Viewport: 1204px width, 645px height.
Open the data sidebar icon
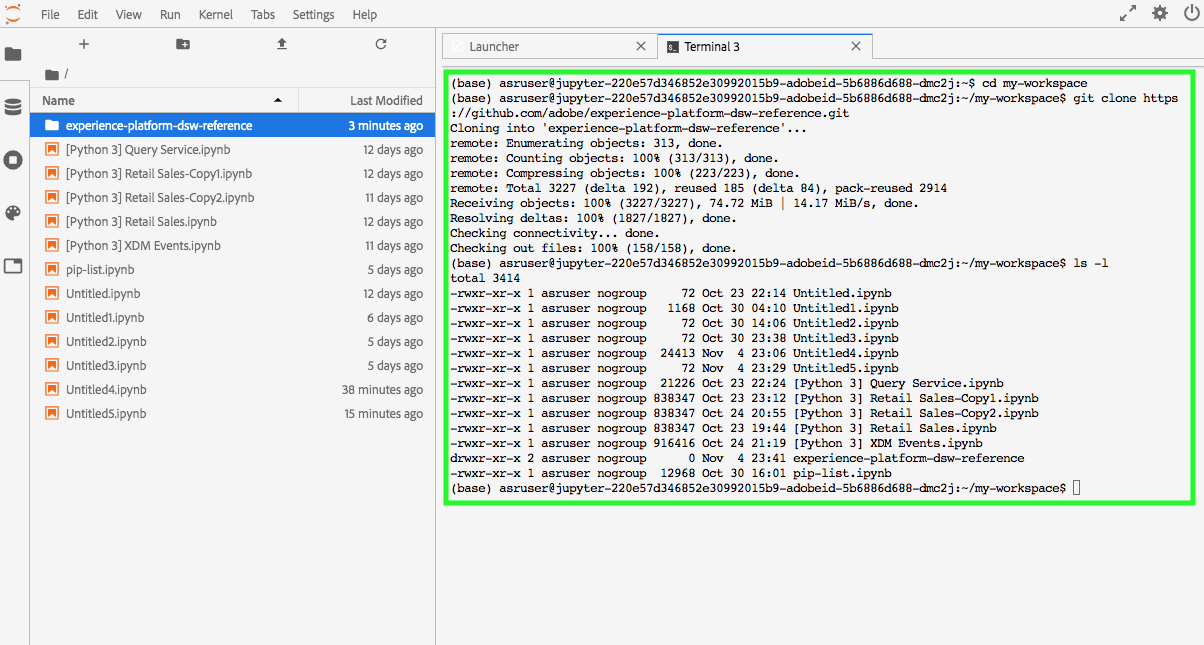13,107
